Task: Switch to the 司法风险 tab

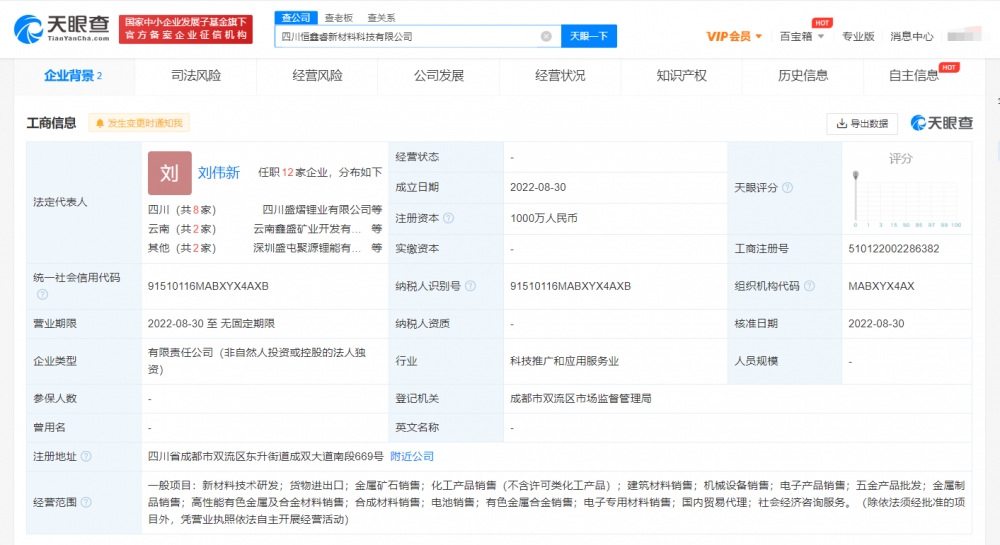Action: [196, 76]
